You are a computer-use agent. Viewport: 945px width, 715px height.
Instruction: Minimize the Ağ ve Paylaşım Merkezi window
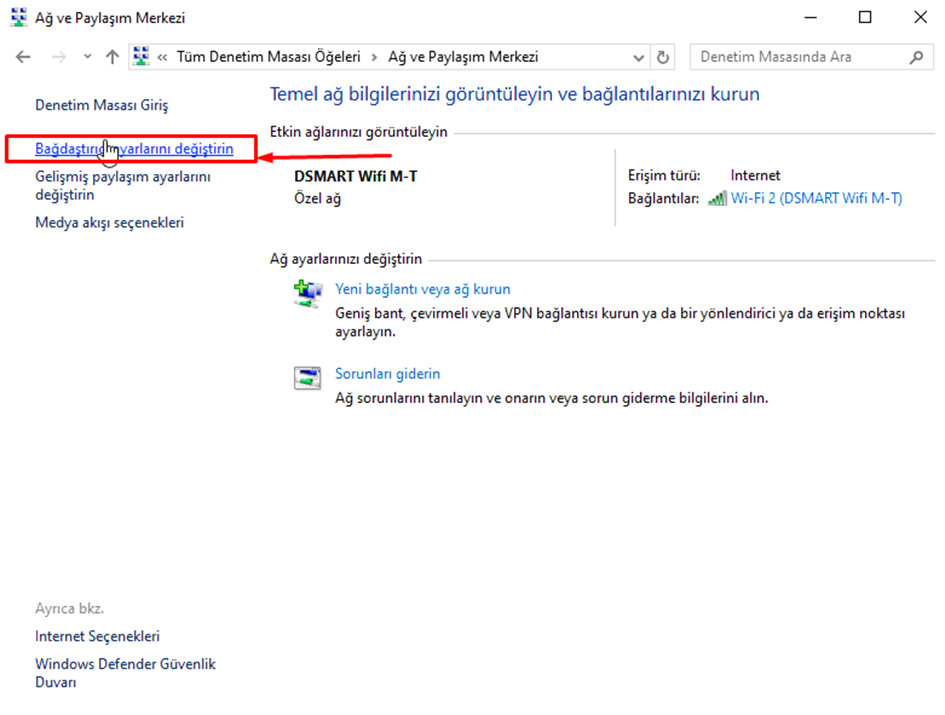pyautogui.click(x=811, y=17)
